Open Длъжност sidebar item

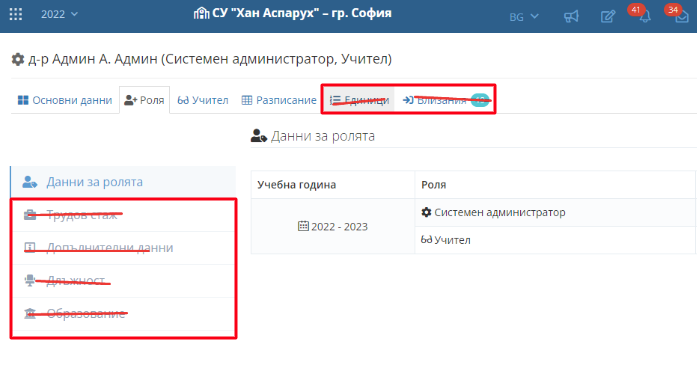123,281
